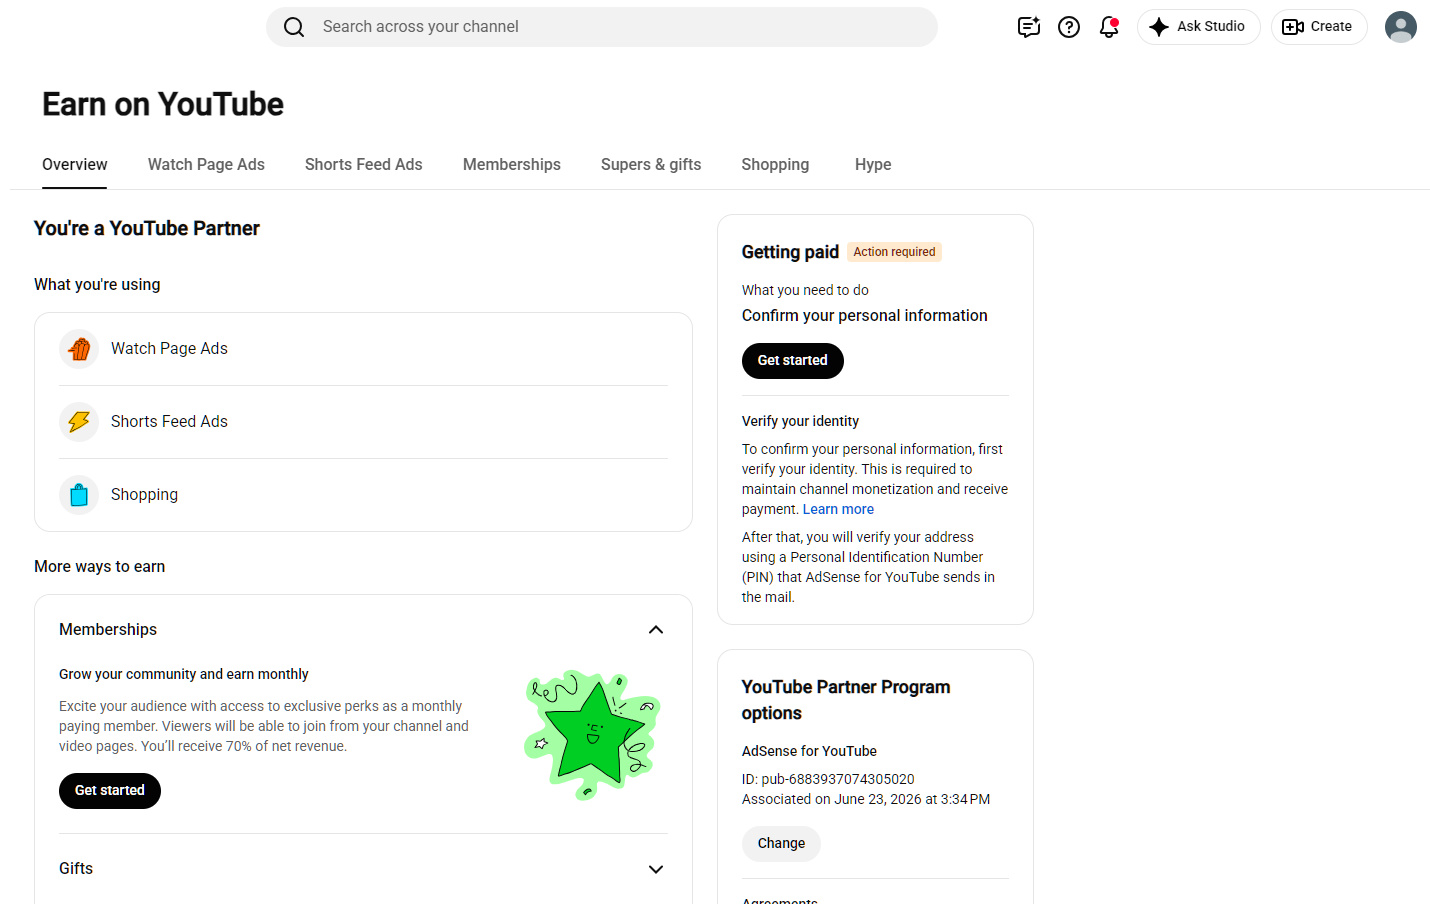Click the 'AdSense for YouTube' label

point(809,752)
